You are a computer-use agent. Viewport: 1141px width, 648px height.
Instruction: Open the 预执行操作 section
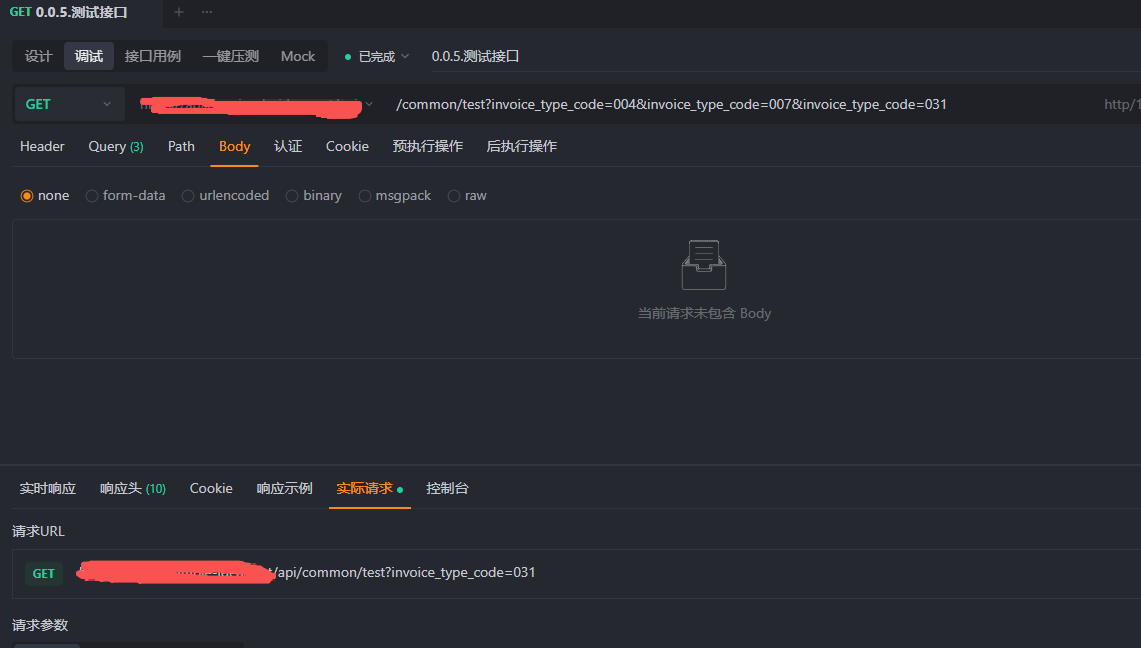(x=428, y=146)
